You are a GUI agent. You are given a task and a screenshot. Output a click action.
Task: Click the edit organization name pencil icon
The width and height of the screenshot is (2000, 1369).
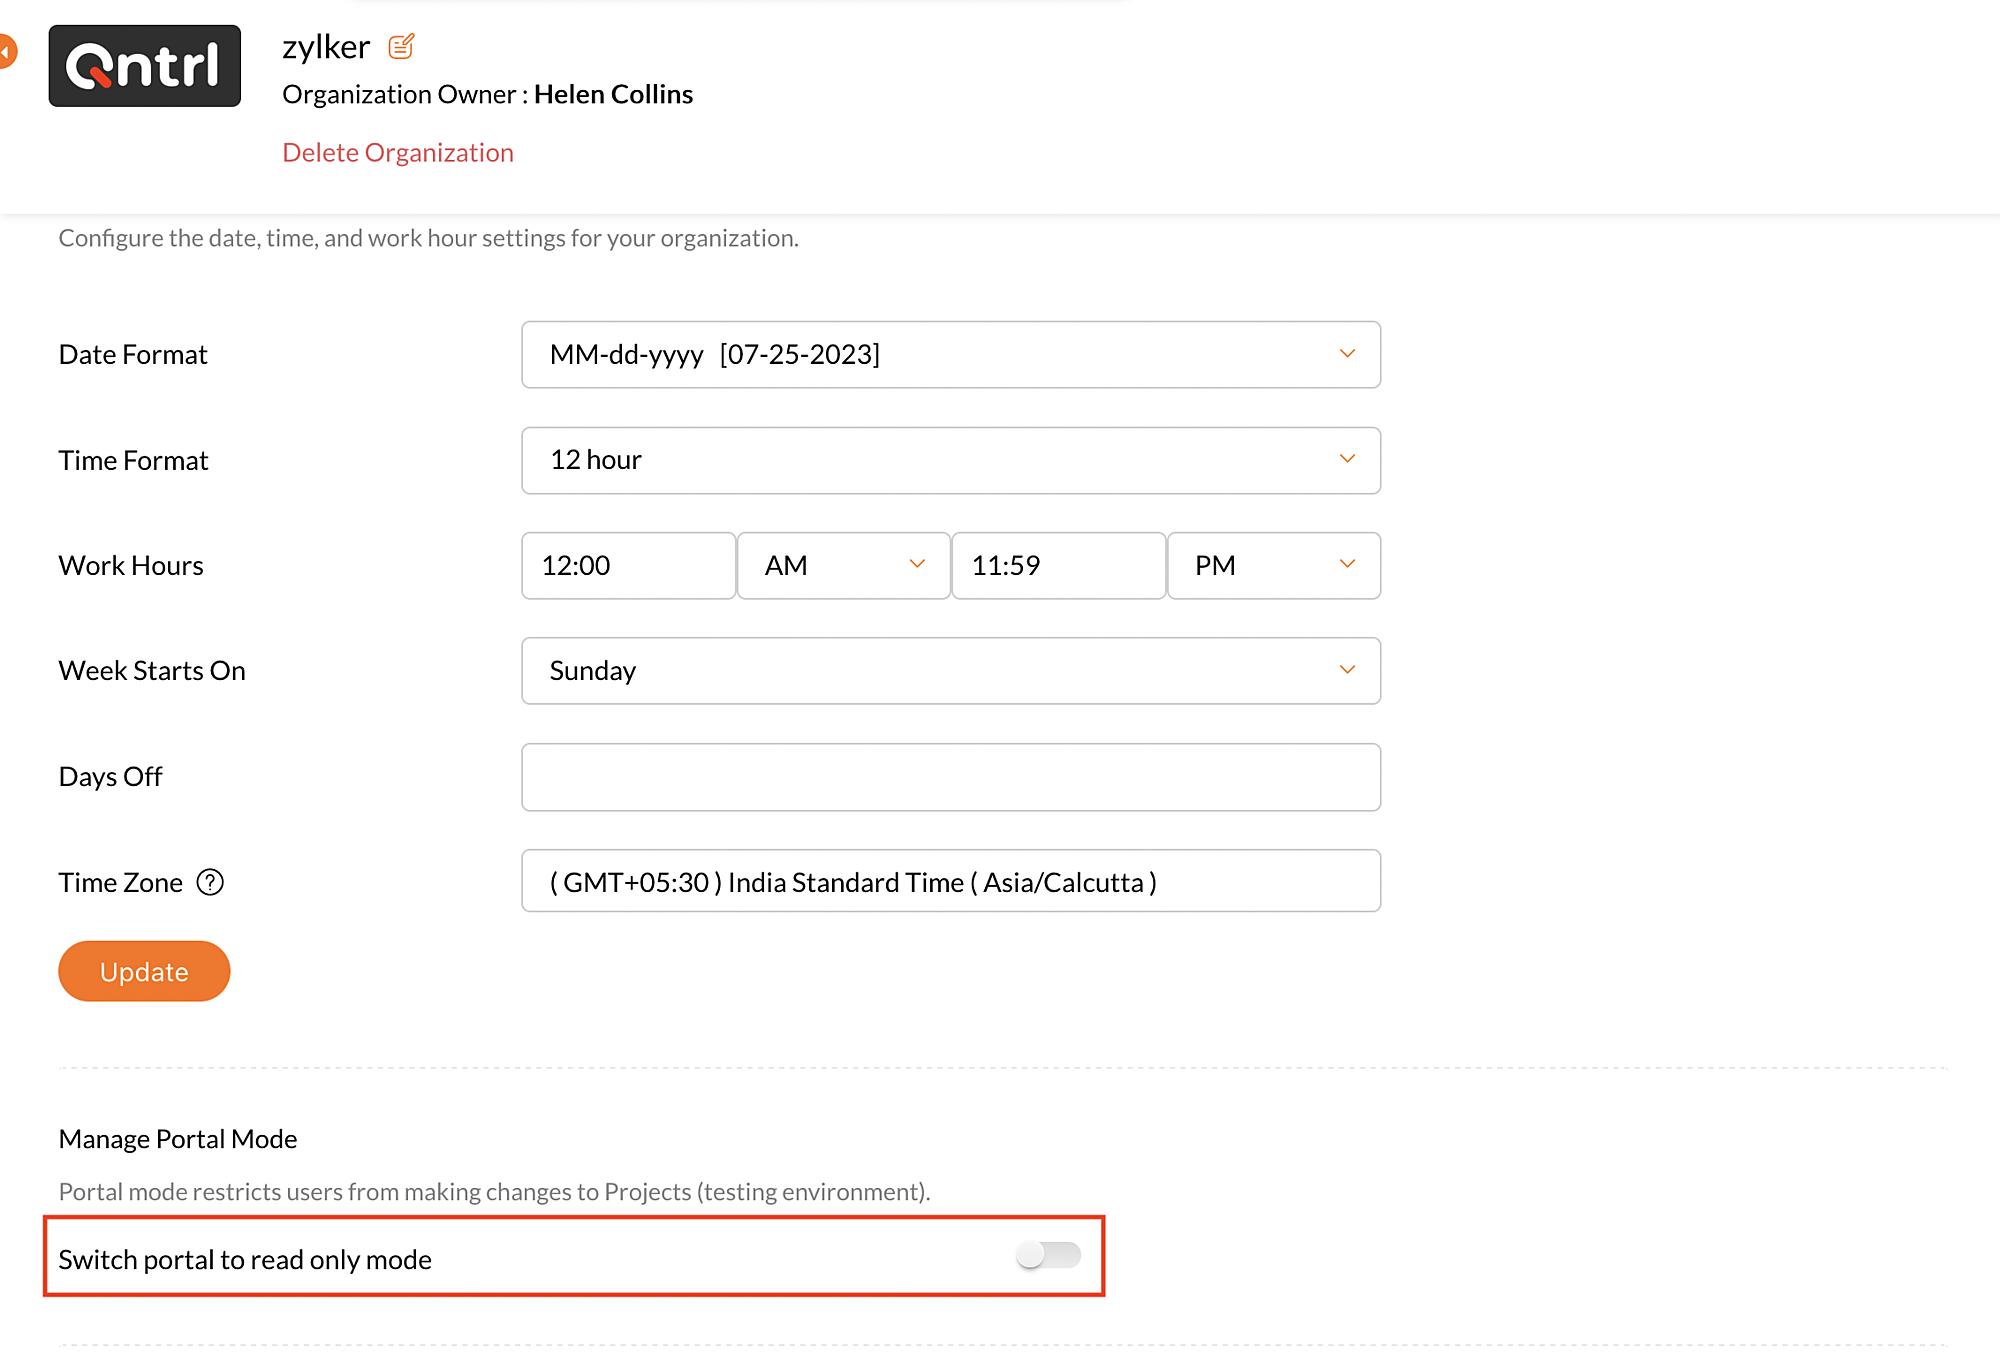[x=401, y=46]
